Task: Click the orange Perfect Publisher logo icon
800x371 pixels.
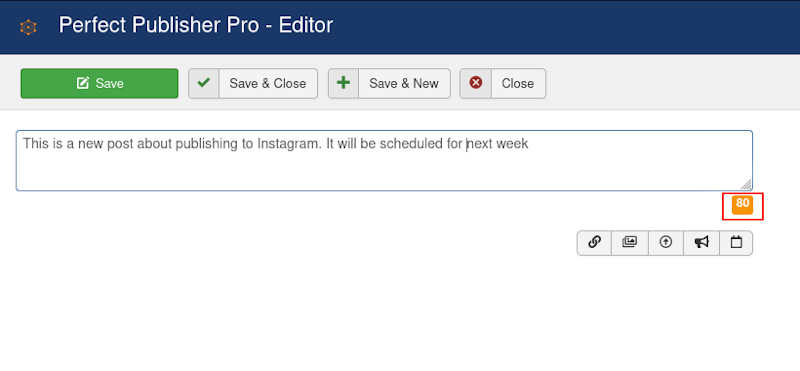Action: tap(28, 27)
